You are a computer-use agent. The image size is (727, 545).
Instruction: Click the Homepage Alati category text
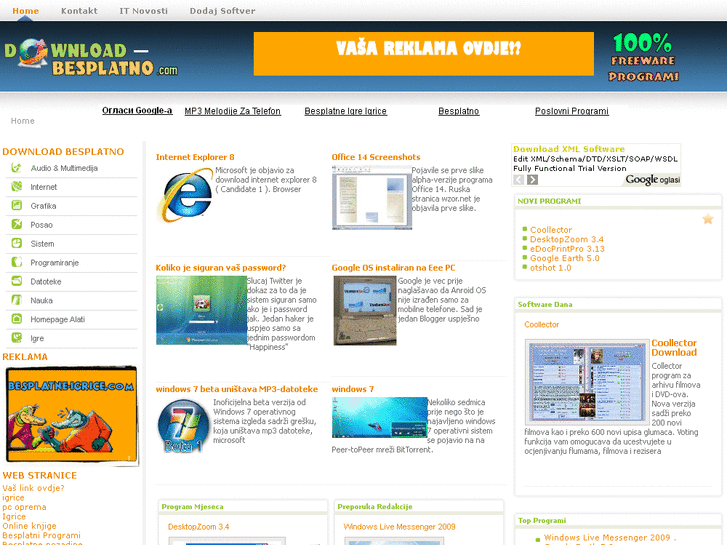click(57, 319)
